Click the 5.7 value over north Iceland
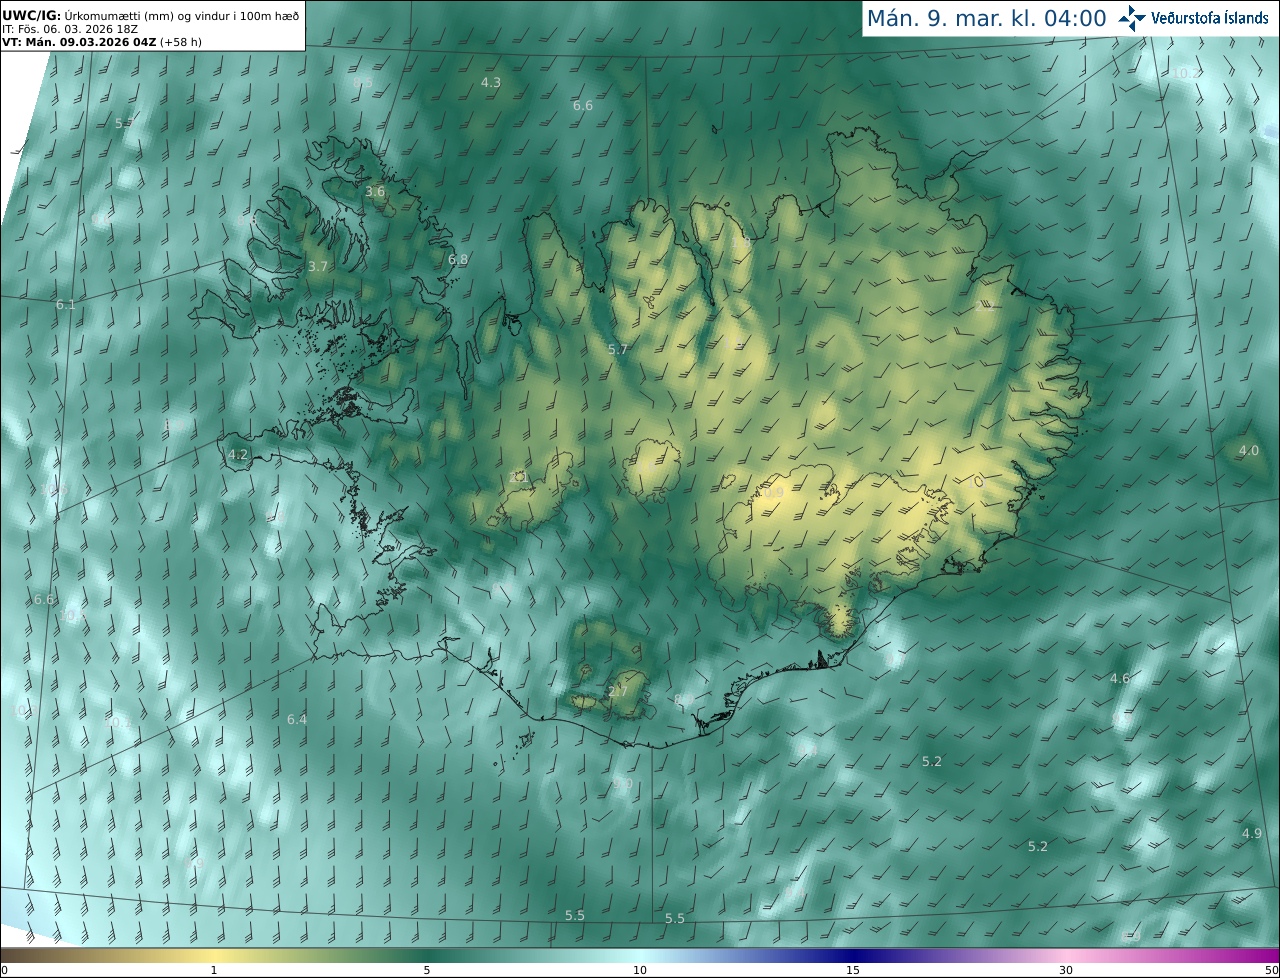The height and width of the screenshot is (978, 1280). pyautogui.click(x=618, y=349)
